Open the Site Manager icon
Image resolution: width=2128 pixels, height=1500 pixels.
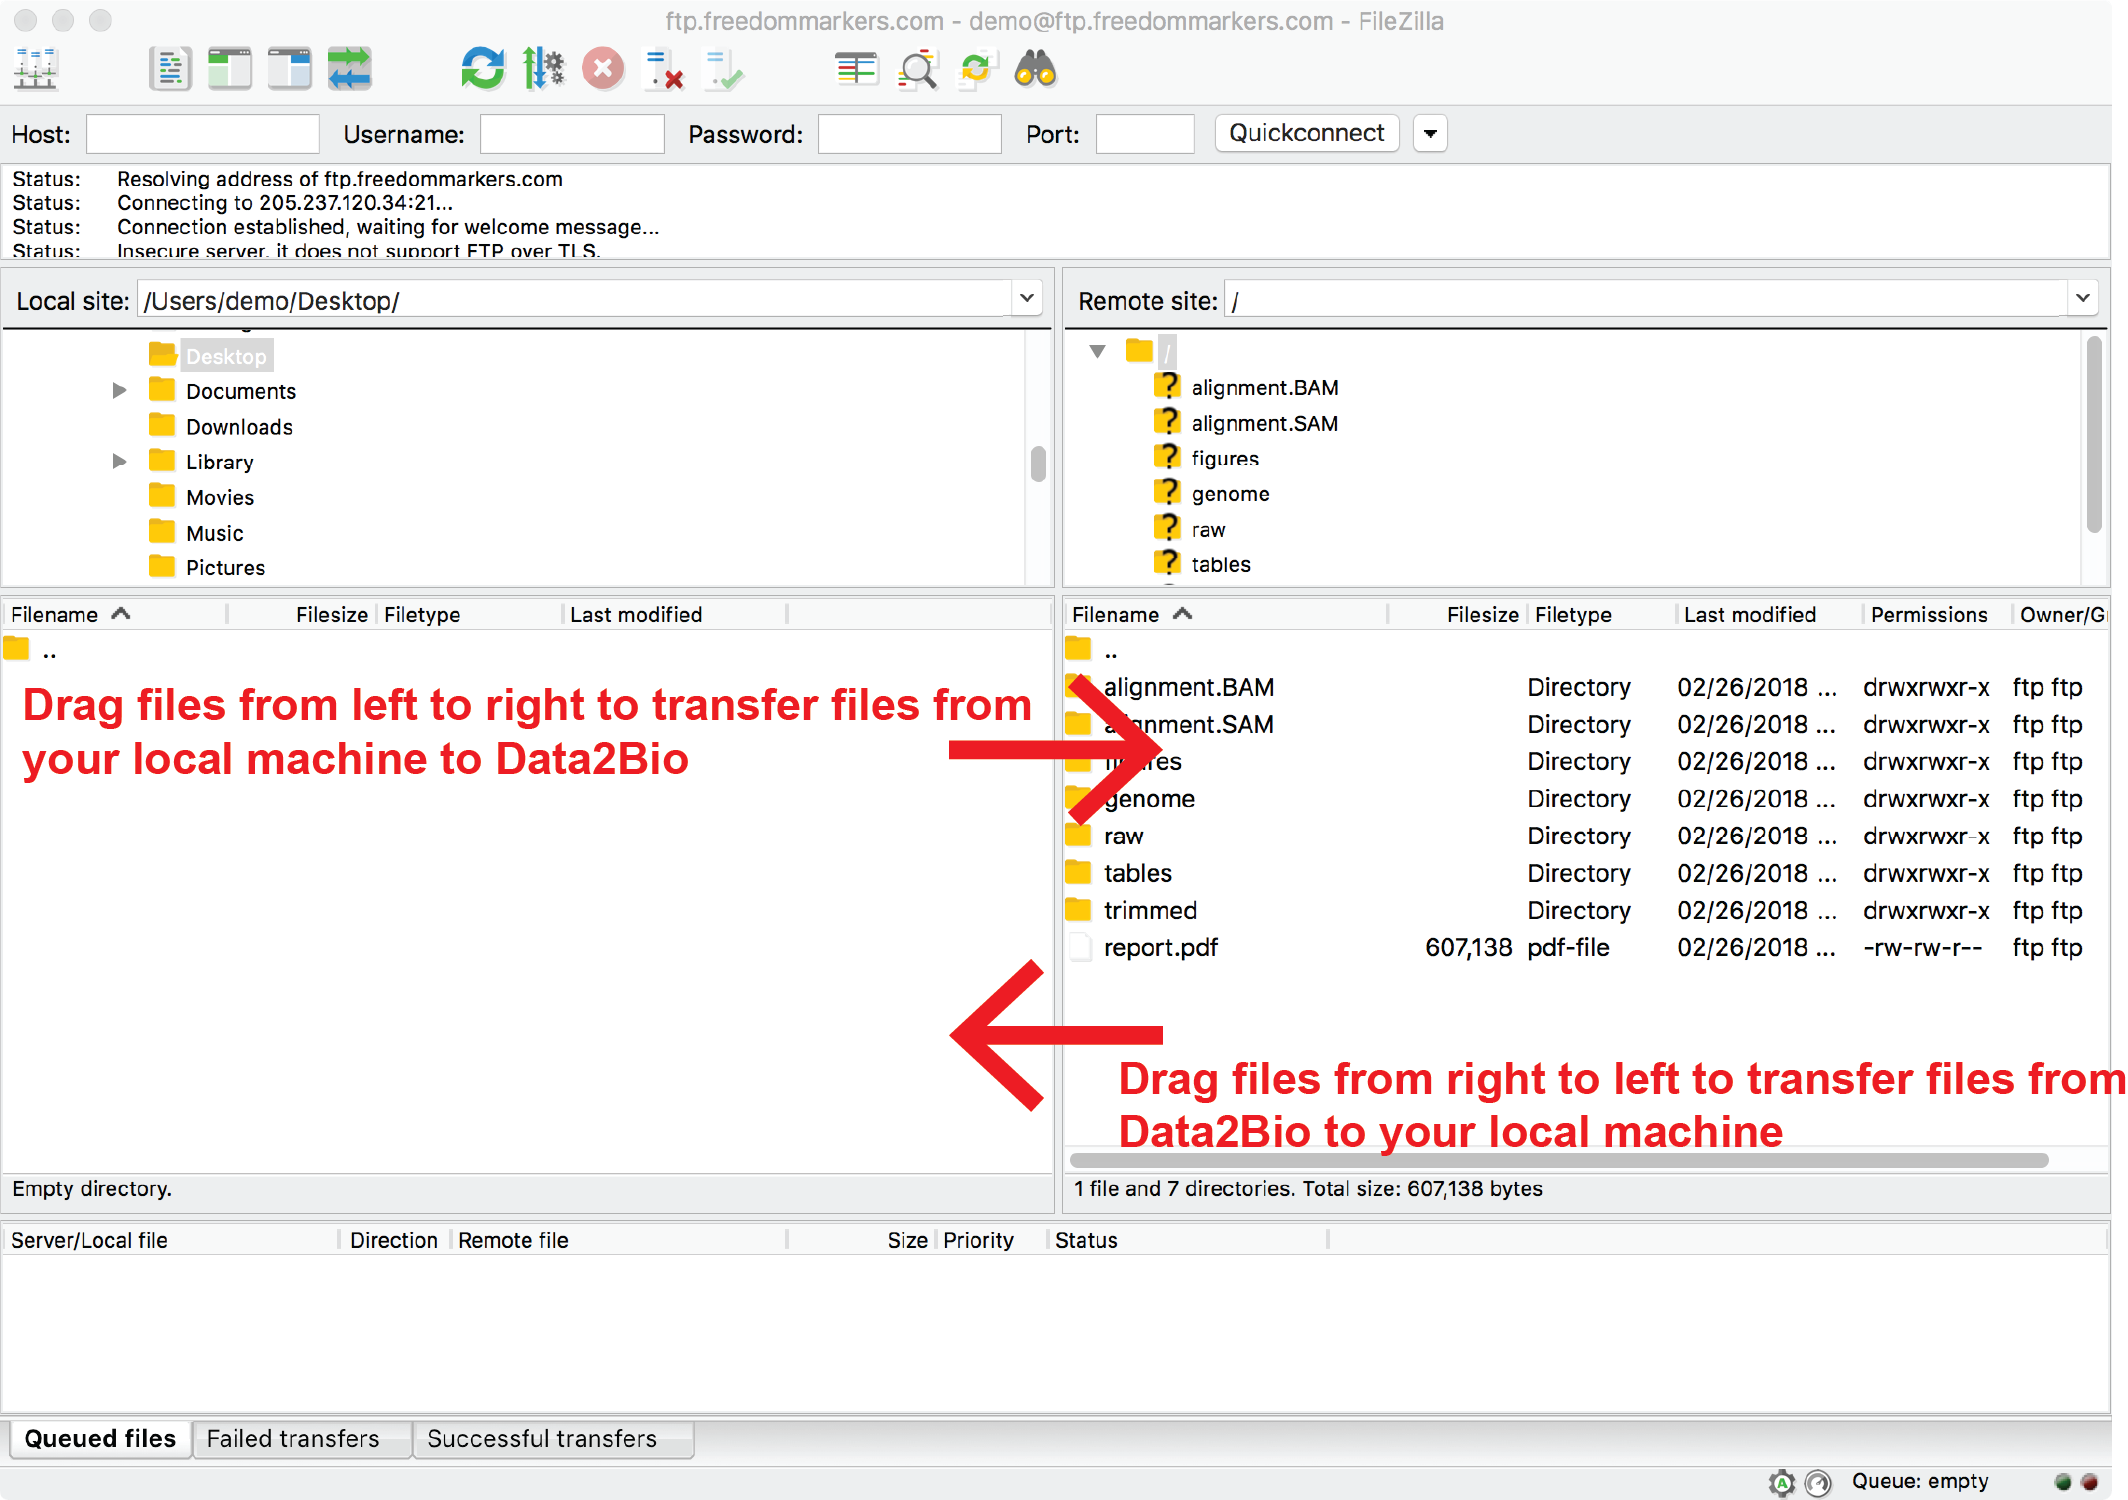point(36,69)
